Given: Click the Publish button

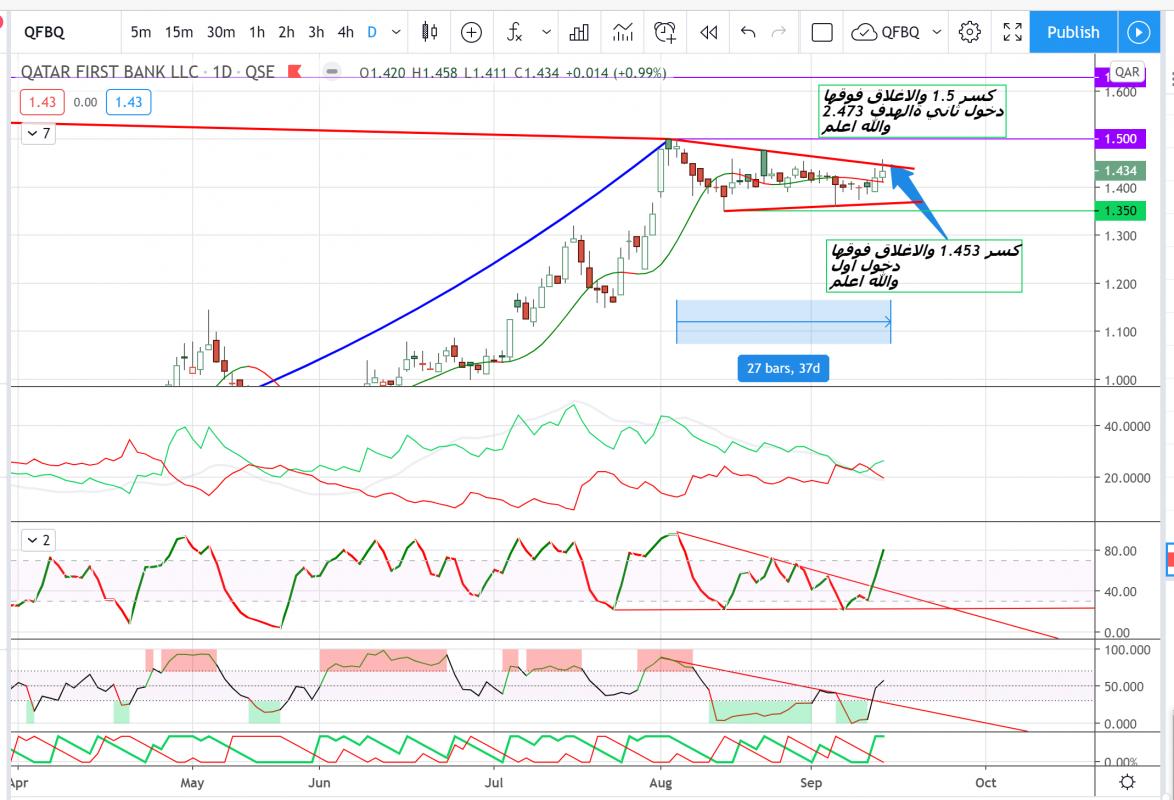Looking at the screenshot, I should point(1073,32).
